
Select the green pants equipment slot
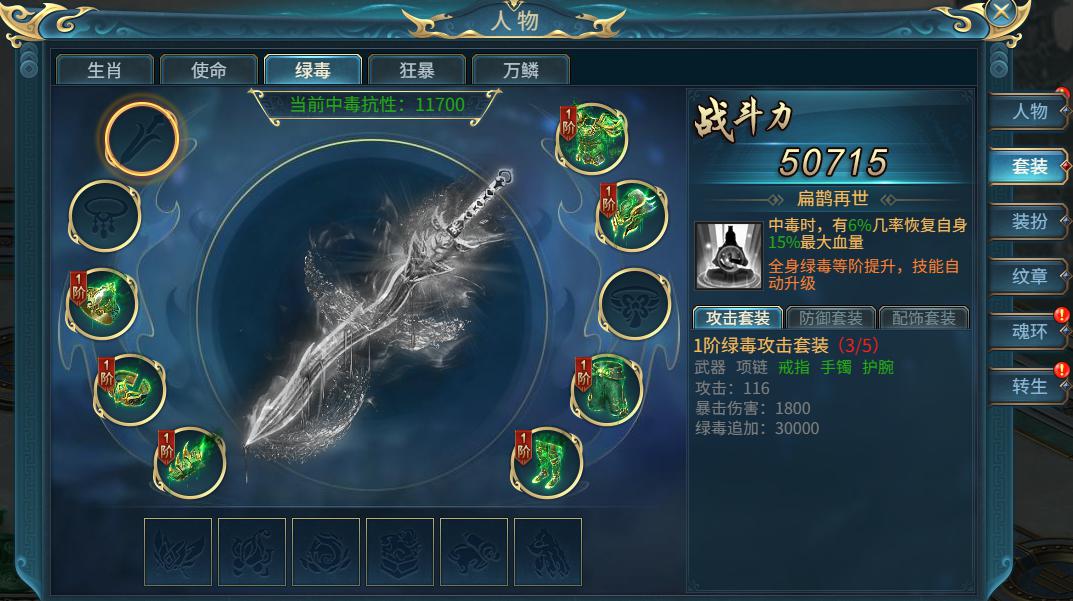(x=607, y=390)
